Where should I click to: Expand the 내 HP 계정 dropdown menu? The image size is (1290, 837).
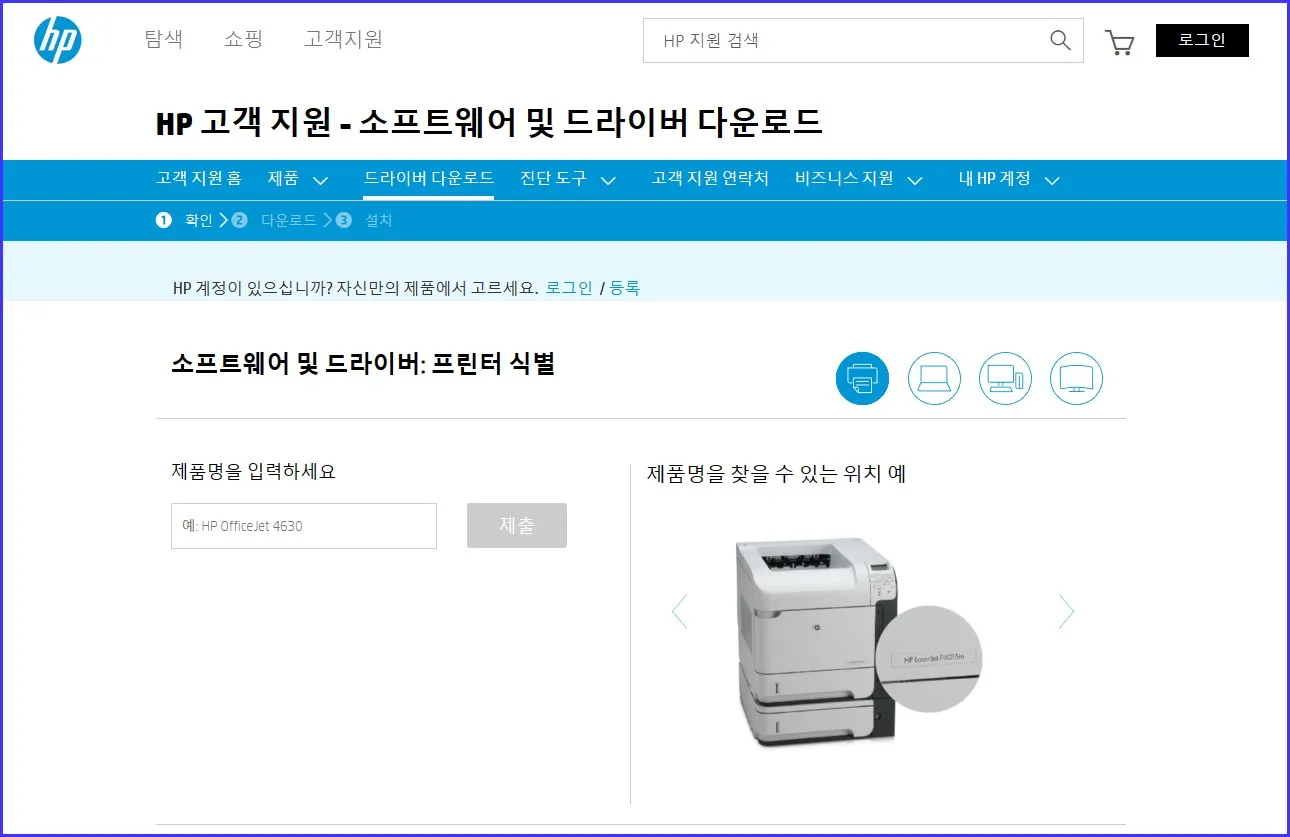click(1009, 179)
